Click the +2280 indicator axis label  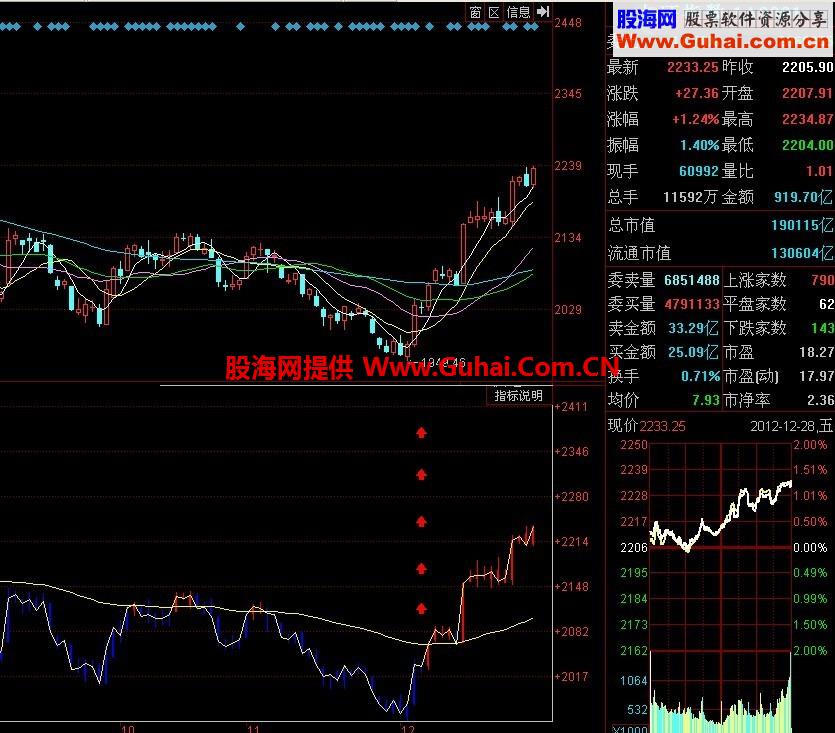click(x=571, y=497)
